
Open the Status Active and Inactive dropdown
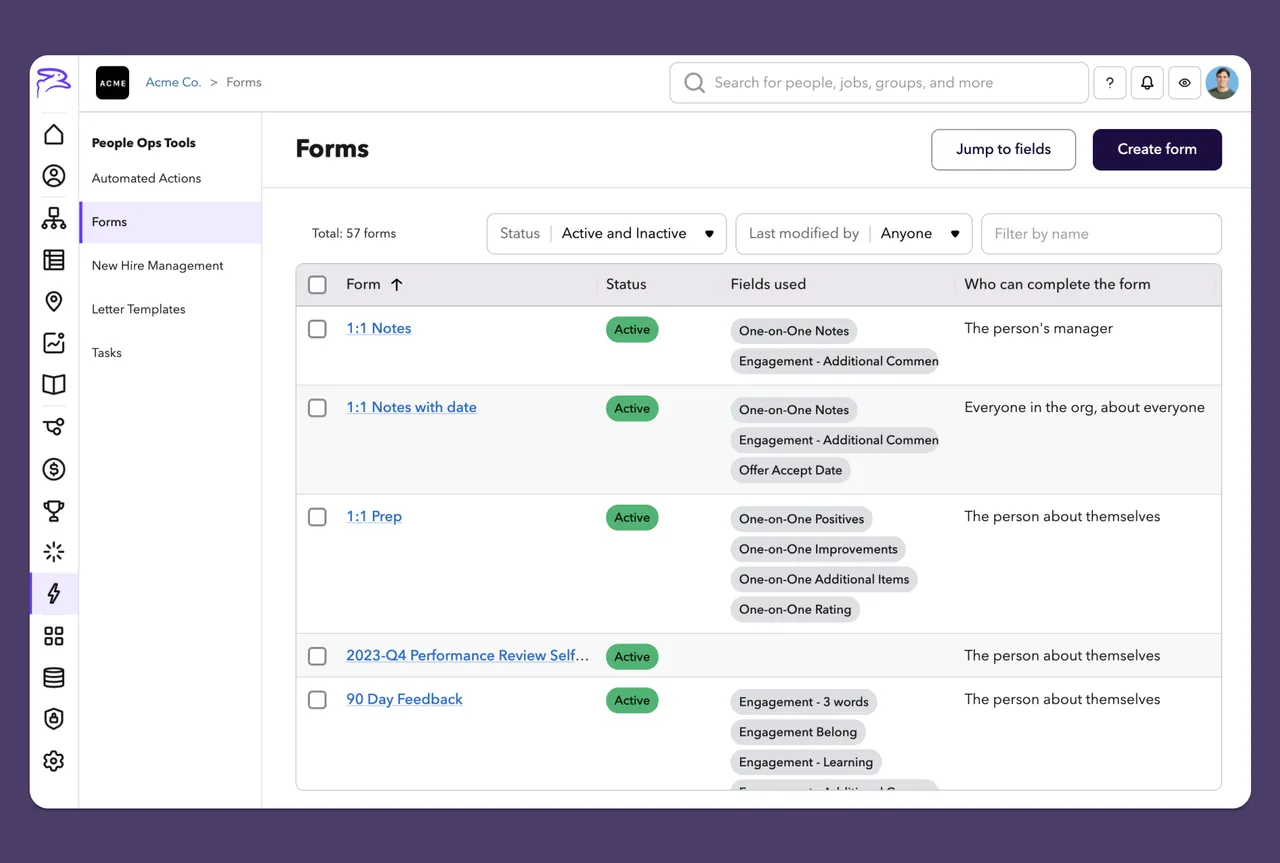606,233
